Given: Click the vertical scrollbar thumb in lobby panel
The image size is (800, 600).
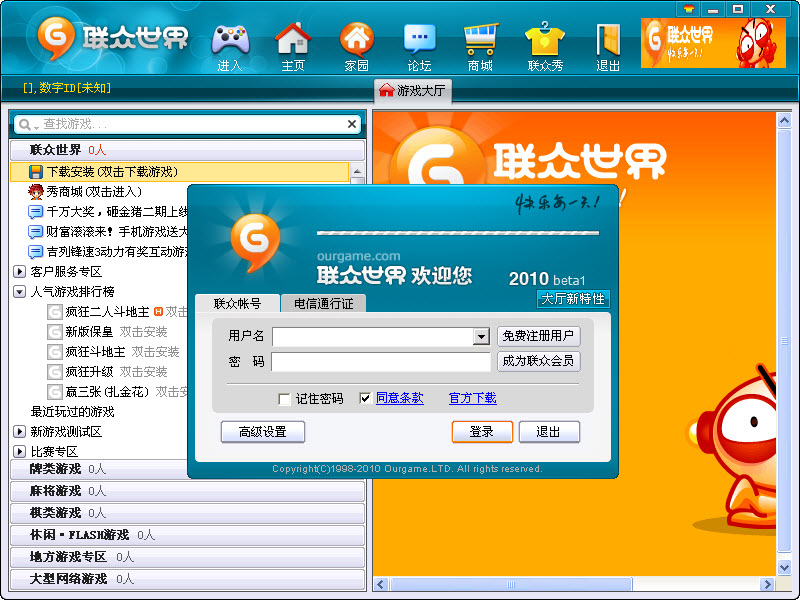Looking at the screenshot, I should [x=784, y=340].
